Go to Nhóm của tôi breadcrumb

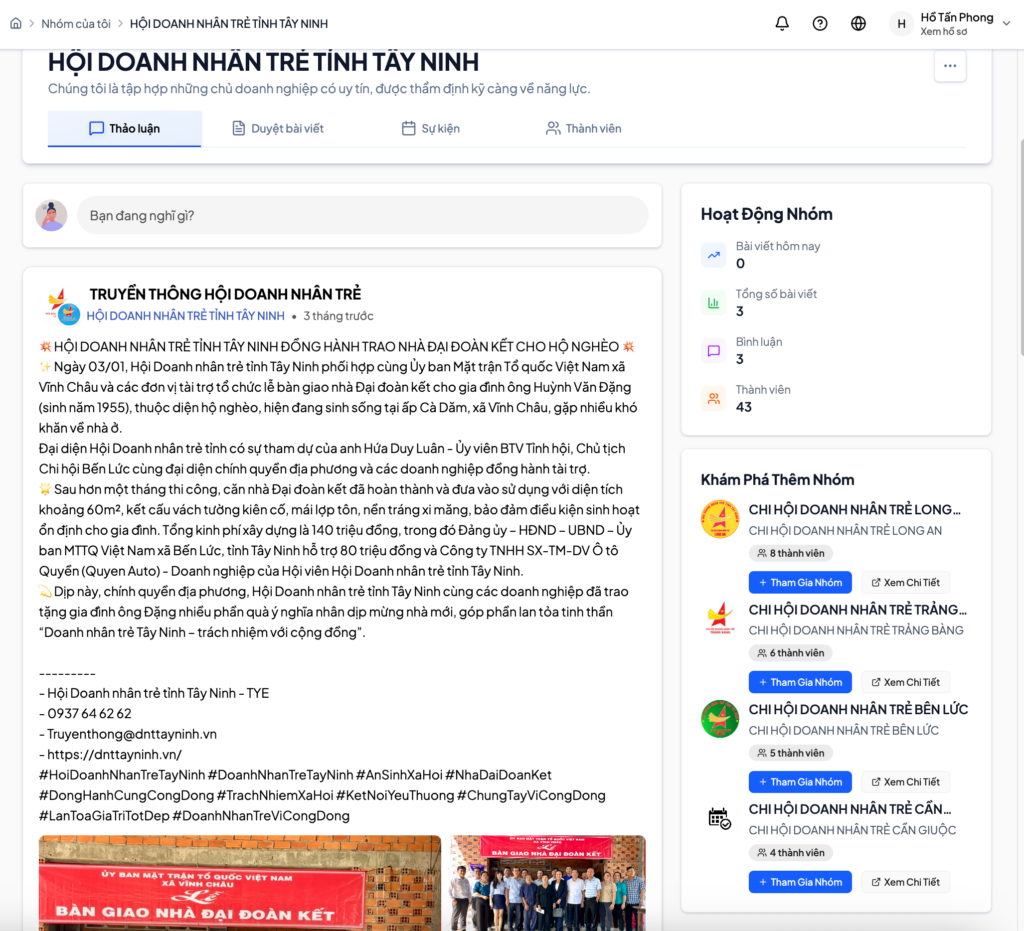[76, 24]
